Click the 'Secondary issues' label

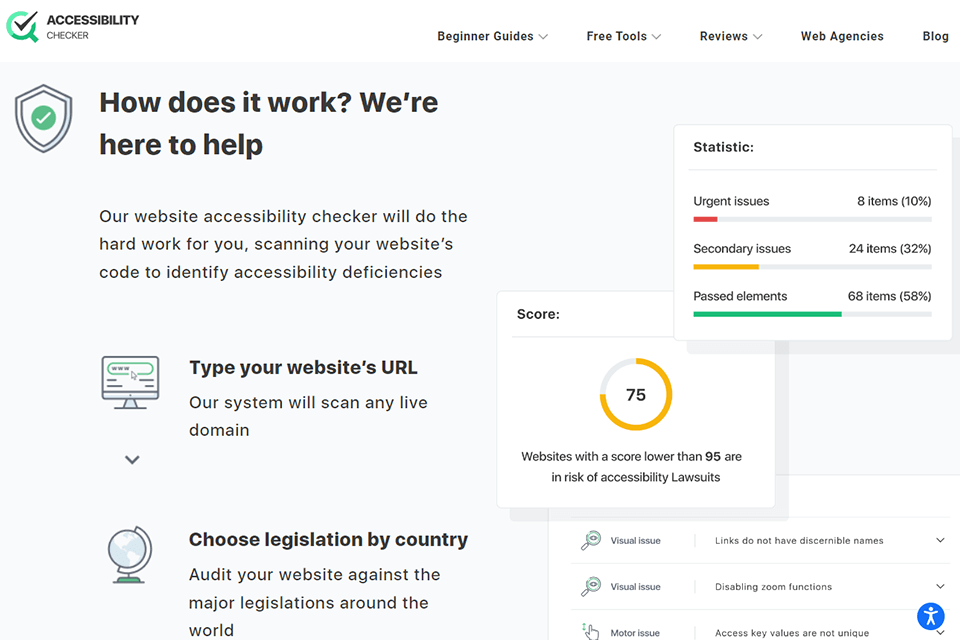click(742, 249)
